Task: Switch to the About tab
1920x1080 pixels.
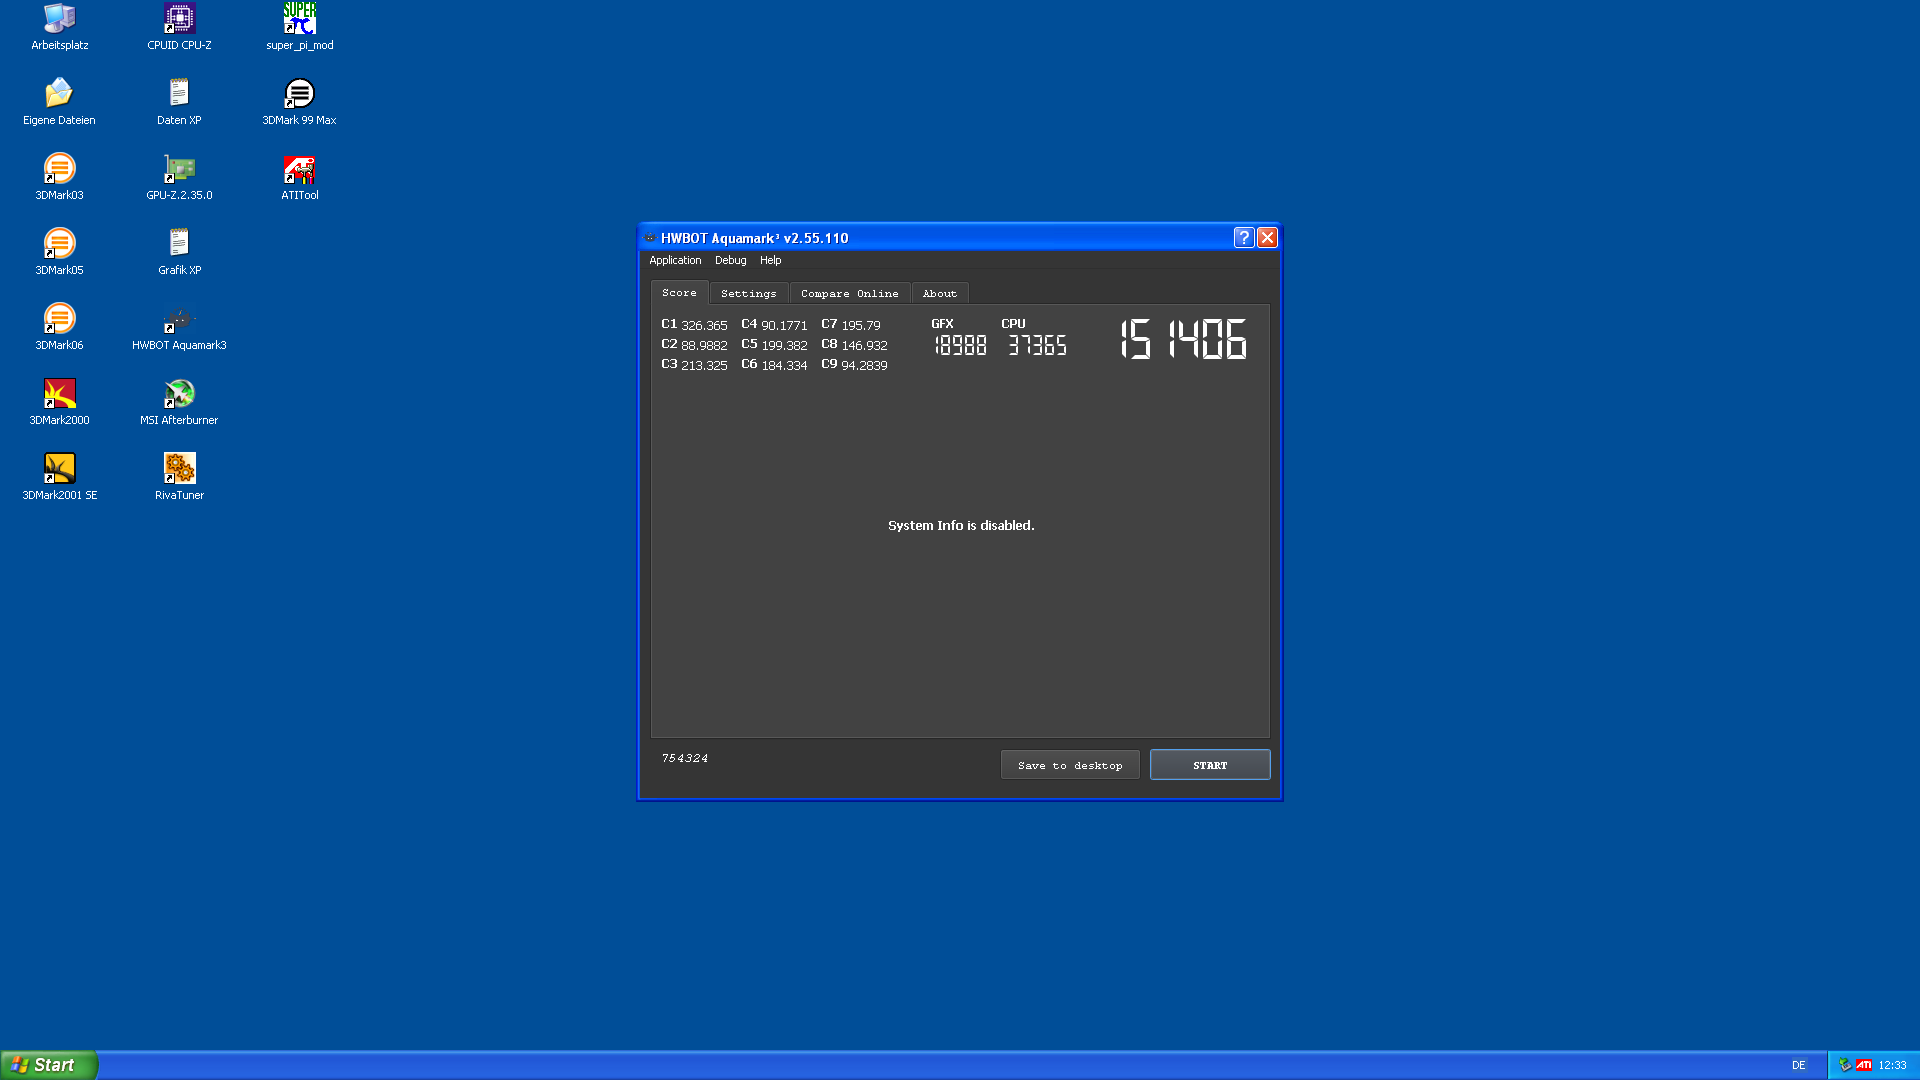Action: (x=940, y=293)
